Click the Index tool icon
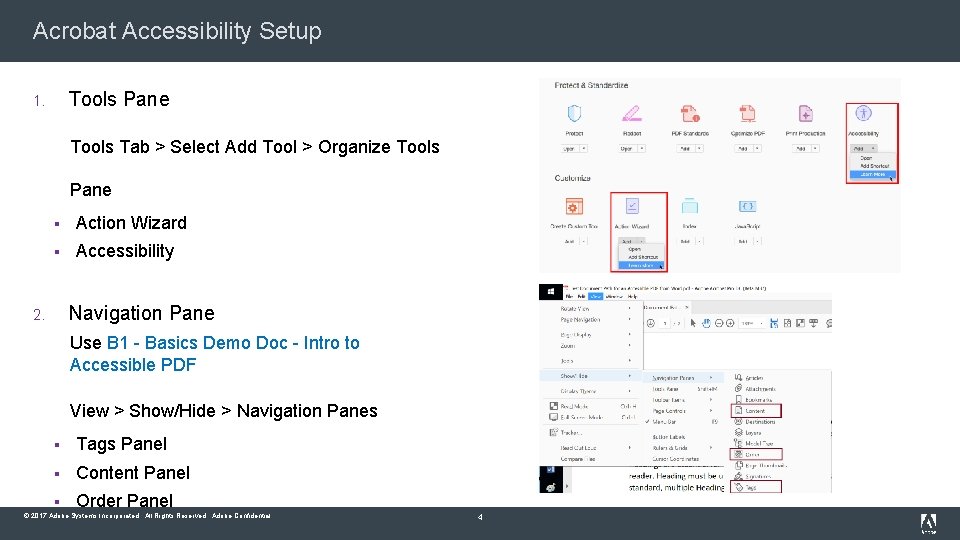 [689, 206]
